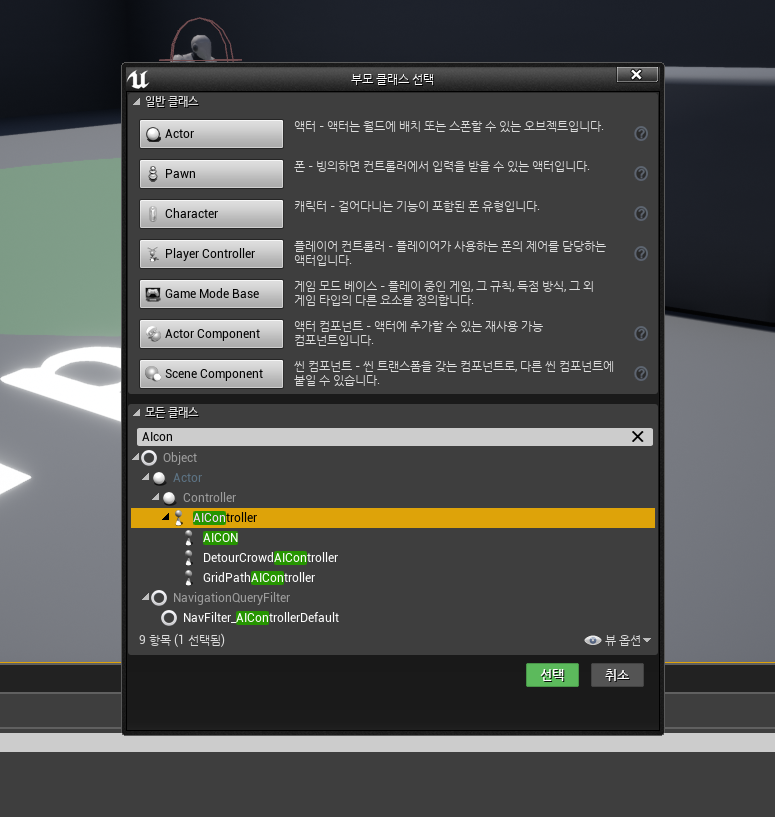Pick the Player Controller class button
This screenshot has height=817, width=775.
coord(211,254)
